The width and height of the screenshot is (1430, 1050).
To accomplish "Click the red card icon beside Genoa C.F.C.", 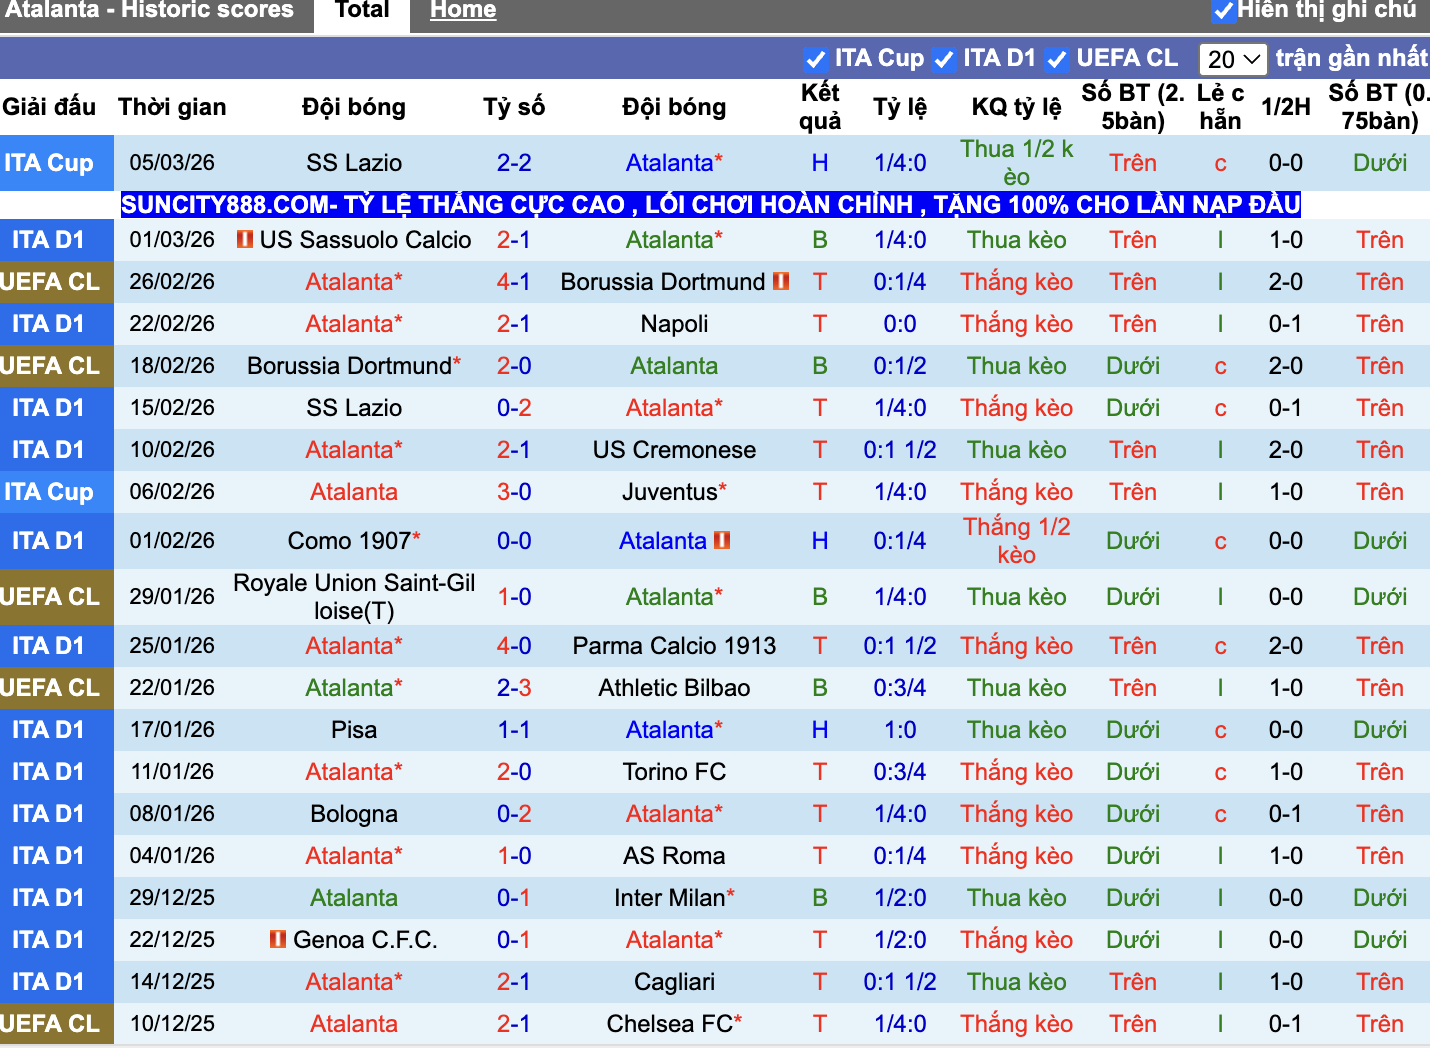I will point(278,940).
